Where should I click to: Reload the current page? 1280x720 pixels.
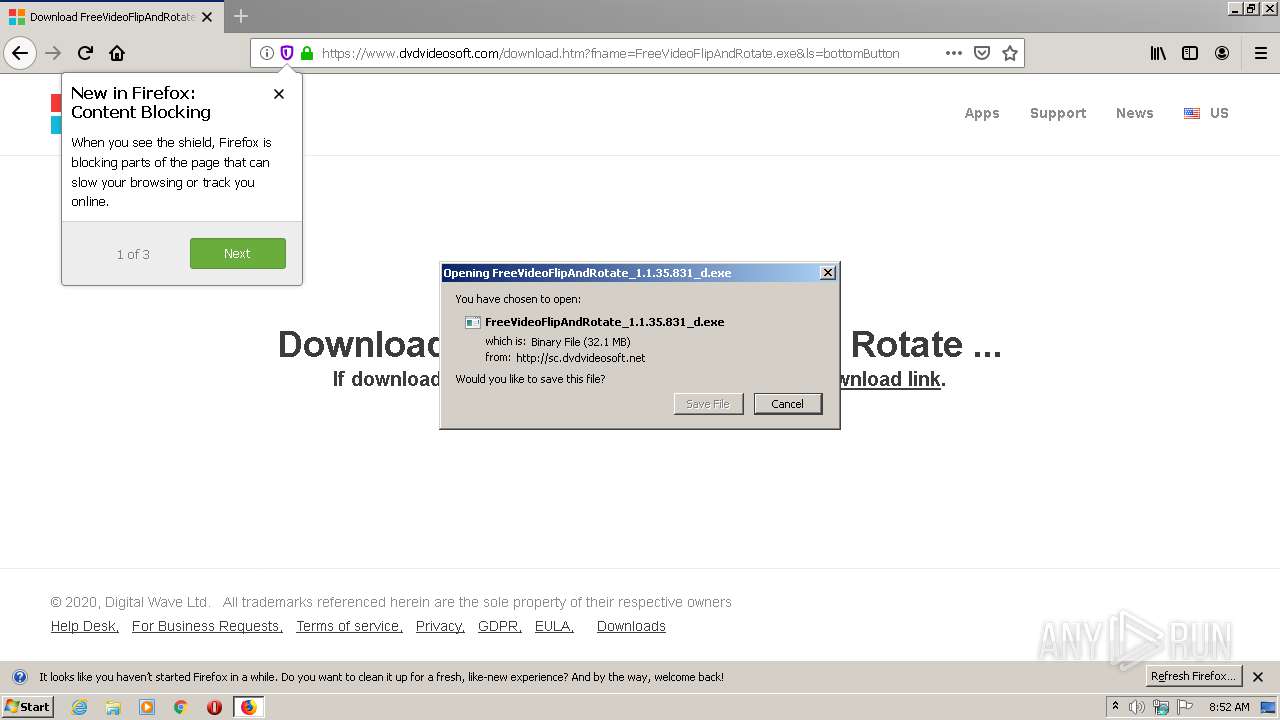[85, 53]
